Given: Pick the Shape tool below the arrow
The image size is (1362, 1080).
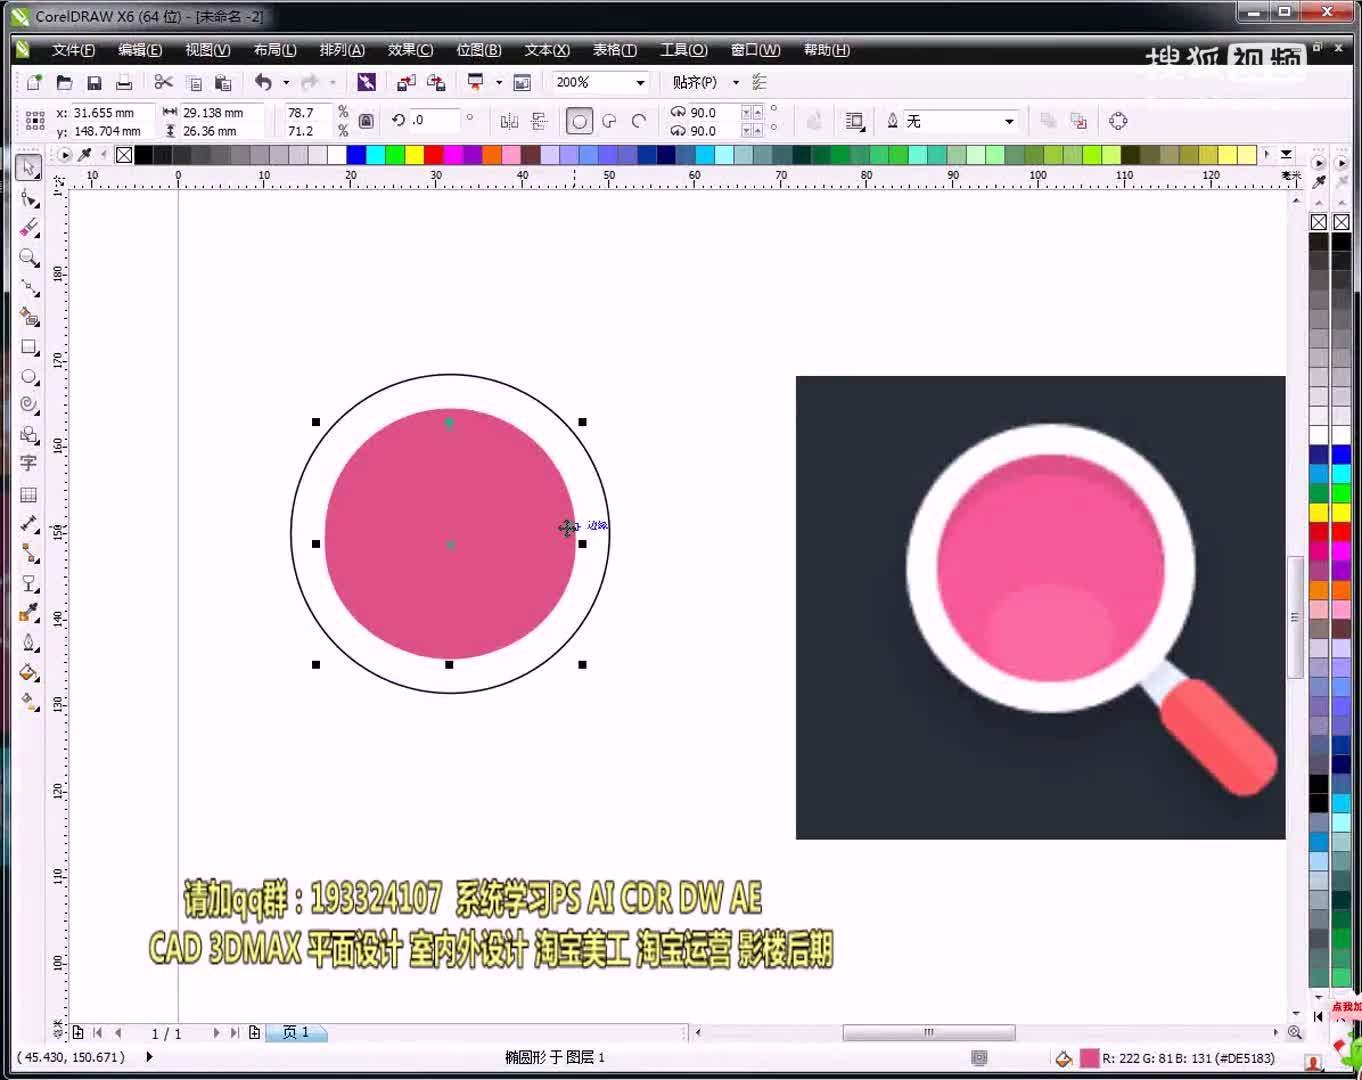Looking at the screenshot, I should (x=29, y=197).
